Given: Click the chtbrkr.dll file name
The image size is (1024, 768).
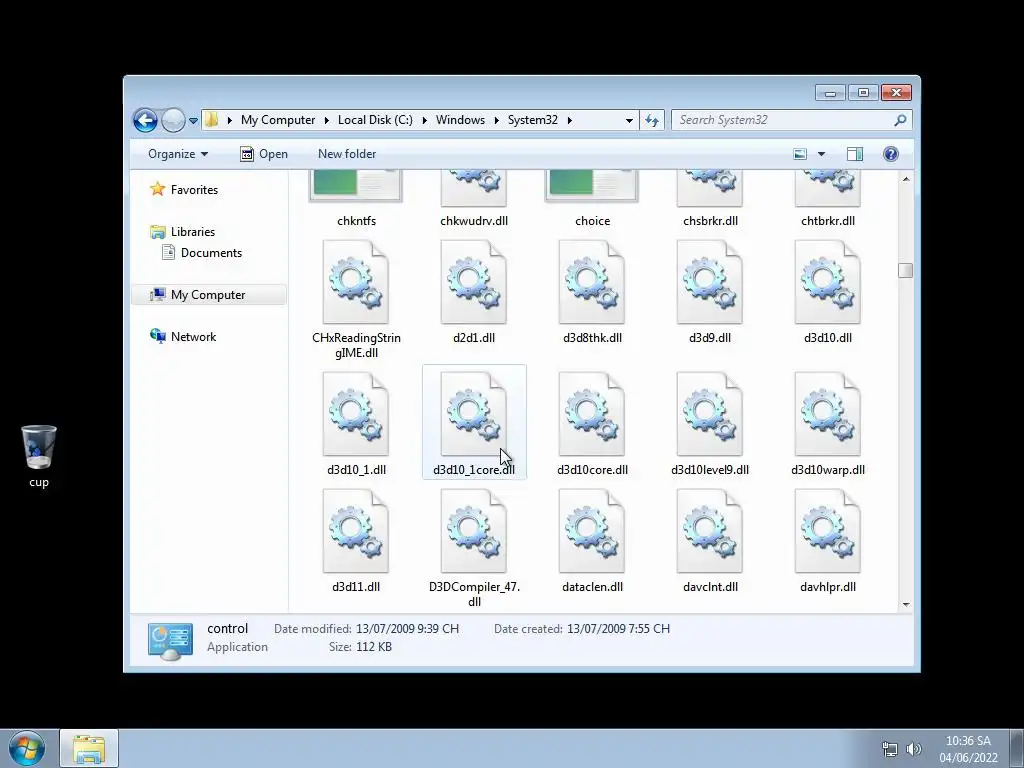Looking at the screenshot, I should coord(828,221).
